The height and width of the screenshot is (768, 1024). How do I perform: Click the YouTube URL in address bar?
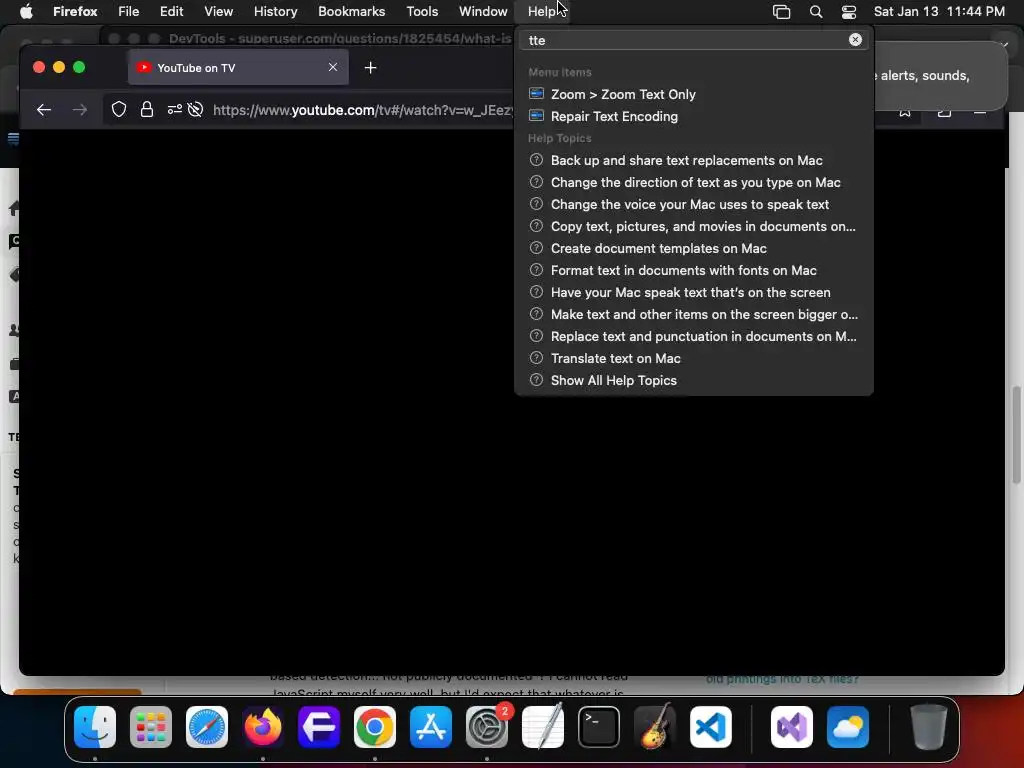click(x=362, y=110)
